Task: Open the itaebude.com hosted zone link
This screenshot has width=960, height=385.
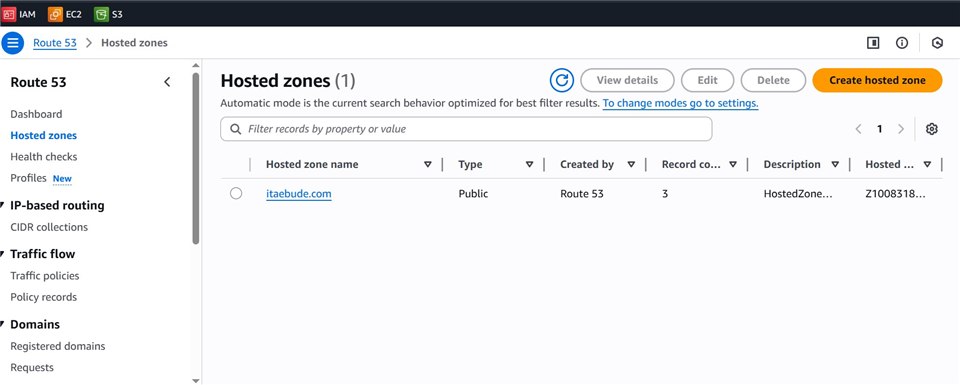Action: (299, 194)
